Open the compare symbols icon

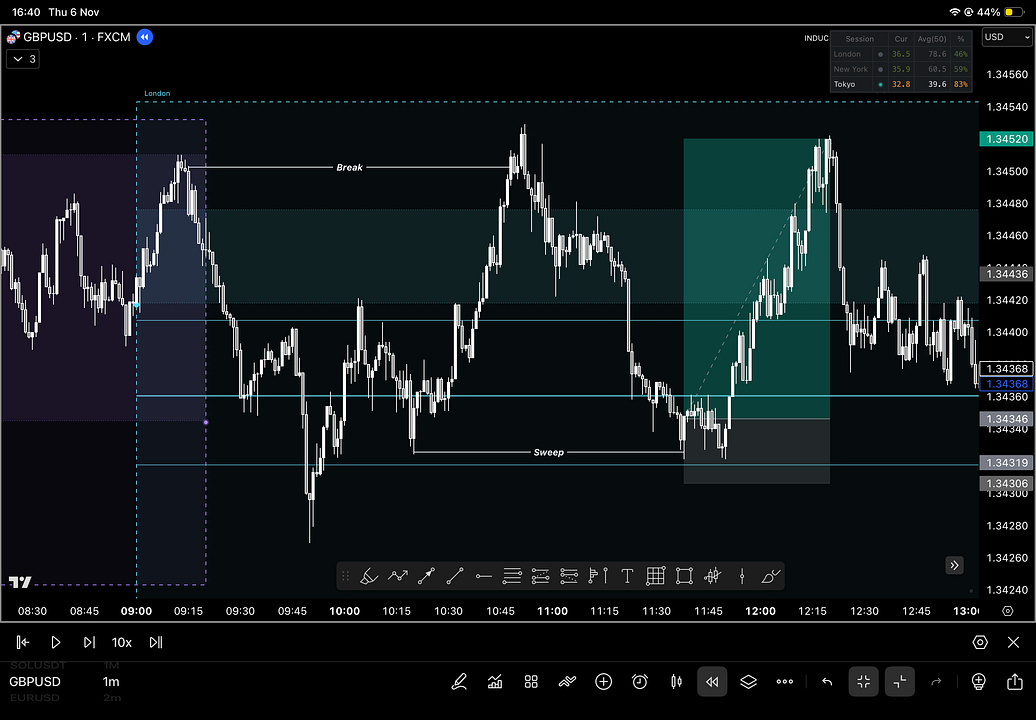pyautogui.click(x=567, y=682)
